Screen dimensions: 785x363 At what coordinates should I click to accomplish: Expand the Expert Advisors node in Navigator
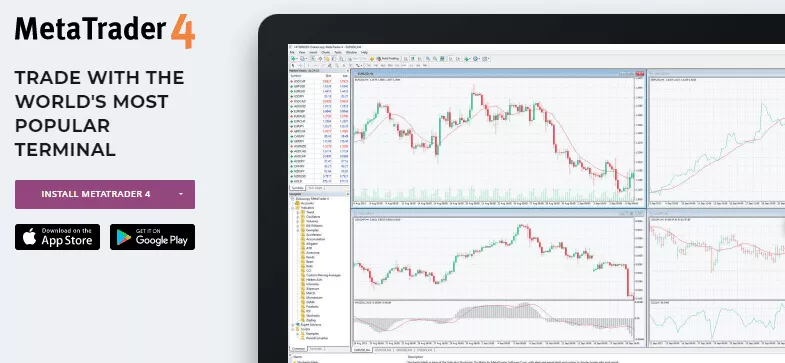coord(292,325)
